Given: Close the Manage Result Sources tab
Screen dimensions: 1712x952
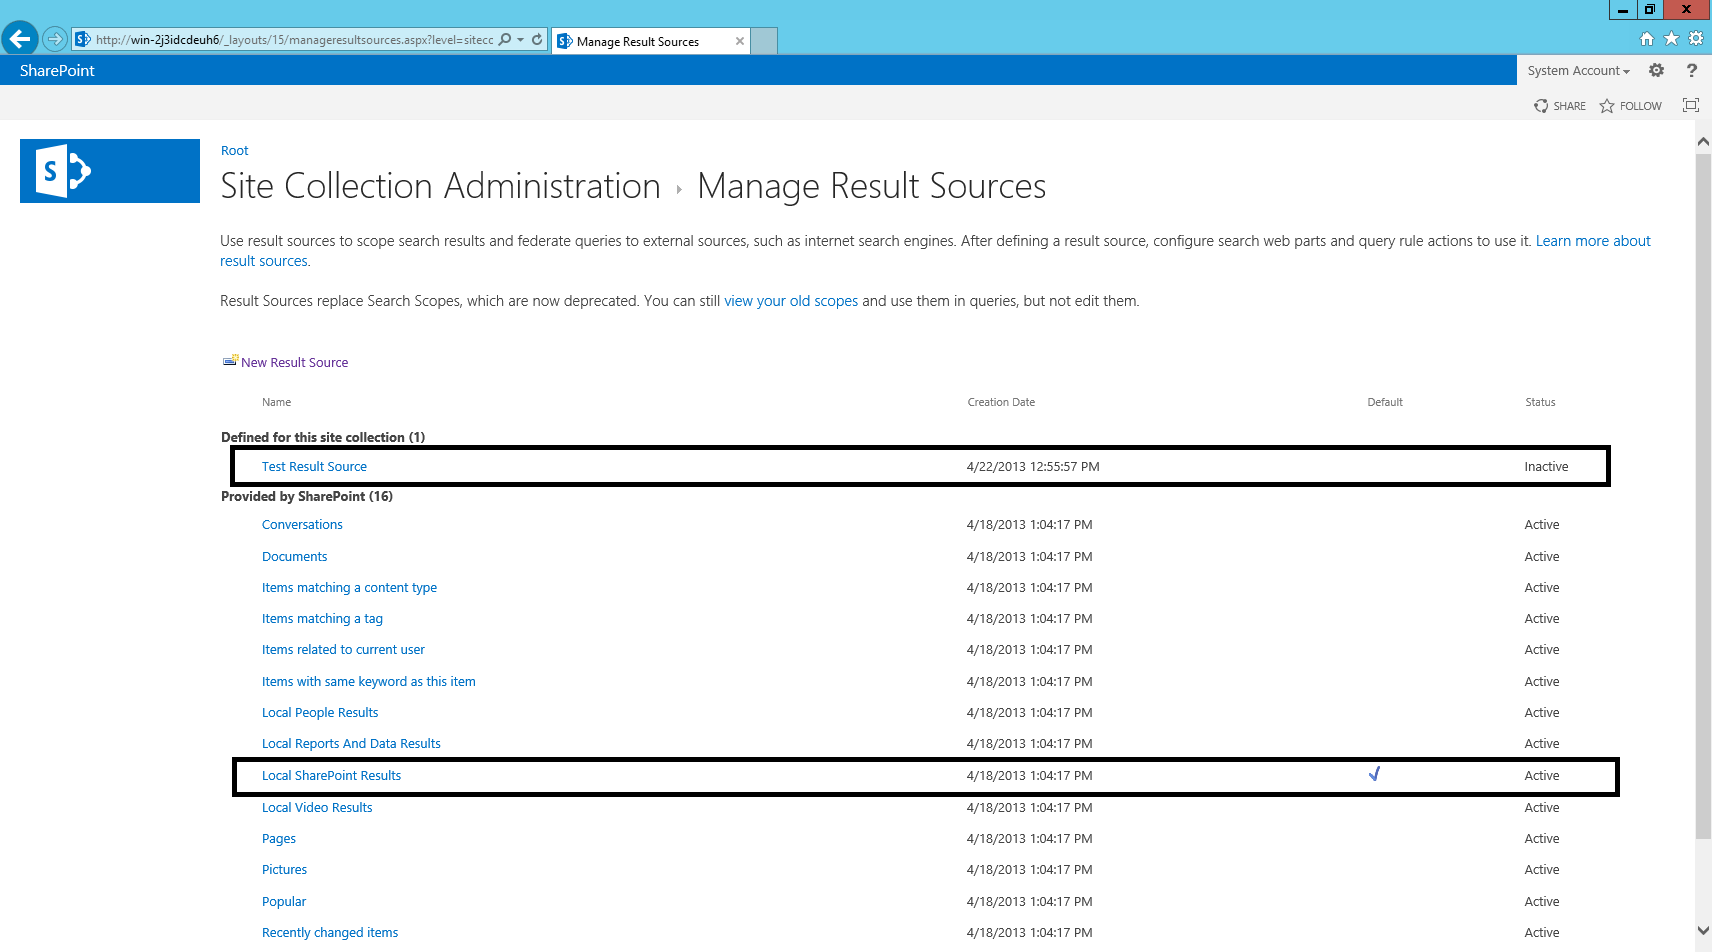Looking at the screenshot, I should [740, 41].
